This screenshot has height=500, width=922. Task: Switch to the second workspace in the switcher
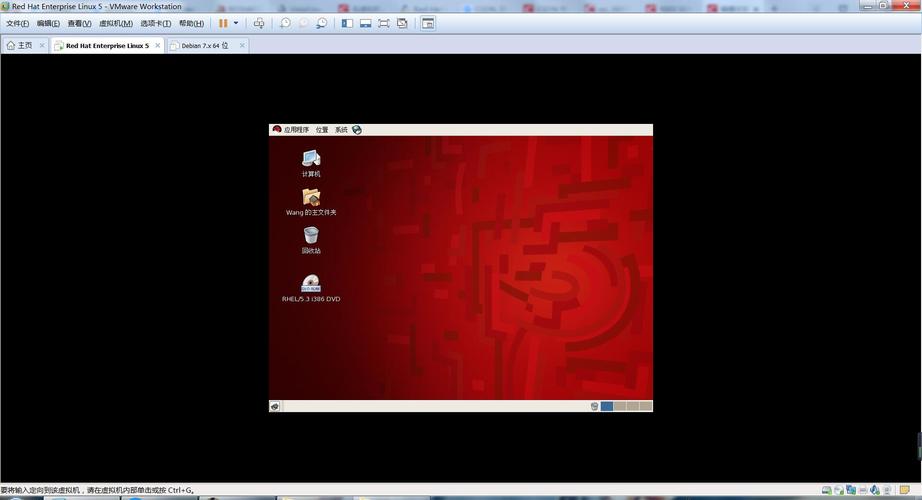click(620, 406)
